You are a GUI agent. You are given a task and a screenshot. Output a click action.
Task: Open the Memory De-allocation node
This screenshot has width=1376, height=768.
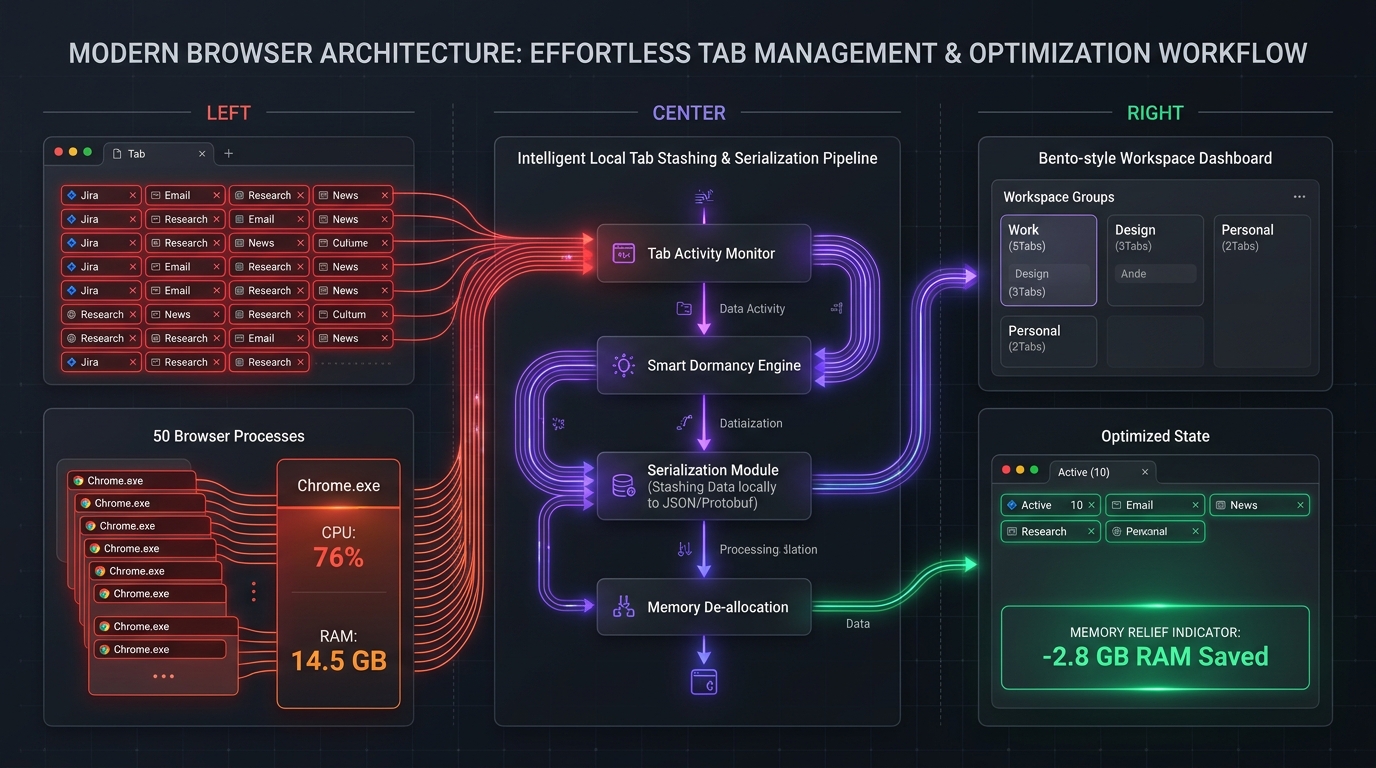click(x=704, y=607)
